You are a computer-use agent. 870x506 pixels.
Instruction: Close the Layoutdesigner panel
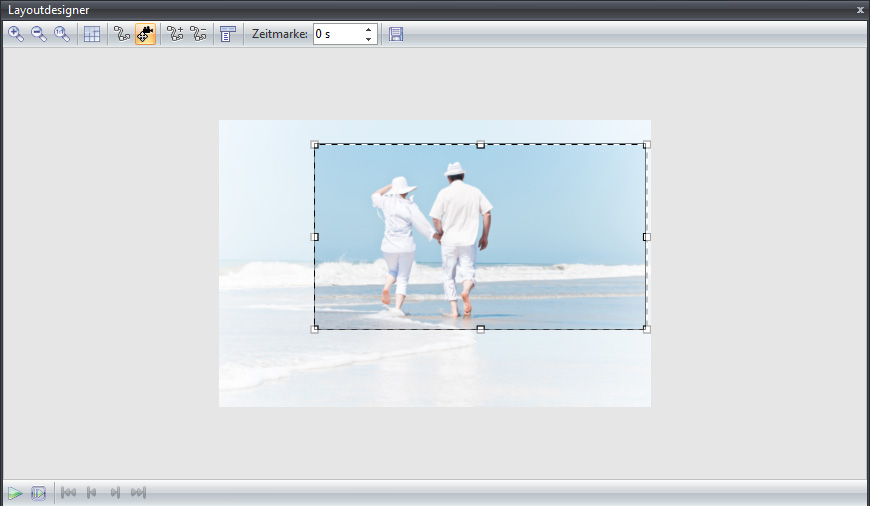[x=860, y=10]
